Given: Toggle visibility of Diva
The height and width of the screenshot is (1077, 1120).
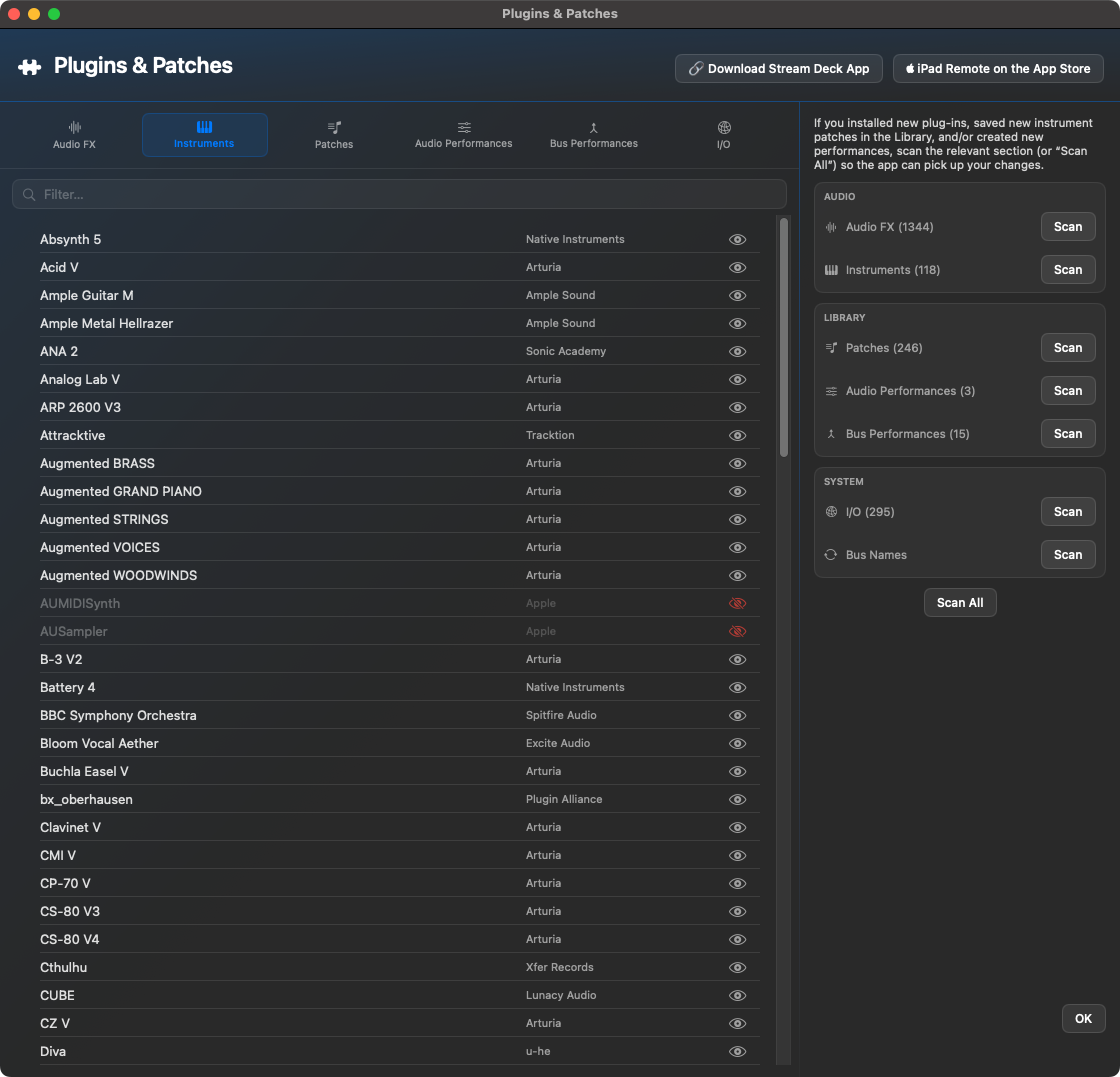Looking at the screenshot, I should tap(737, 1051).
